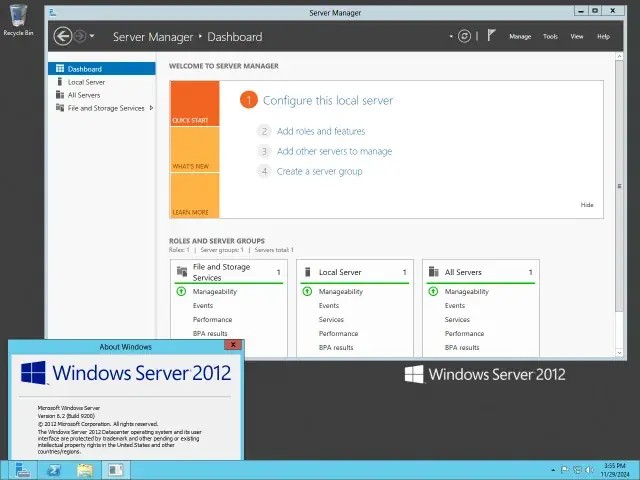Screen dimensions: 640x480
Task: Expand the File and Storage Services arrow
Action: click(x=151, y=108)
